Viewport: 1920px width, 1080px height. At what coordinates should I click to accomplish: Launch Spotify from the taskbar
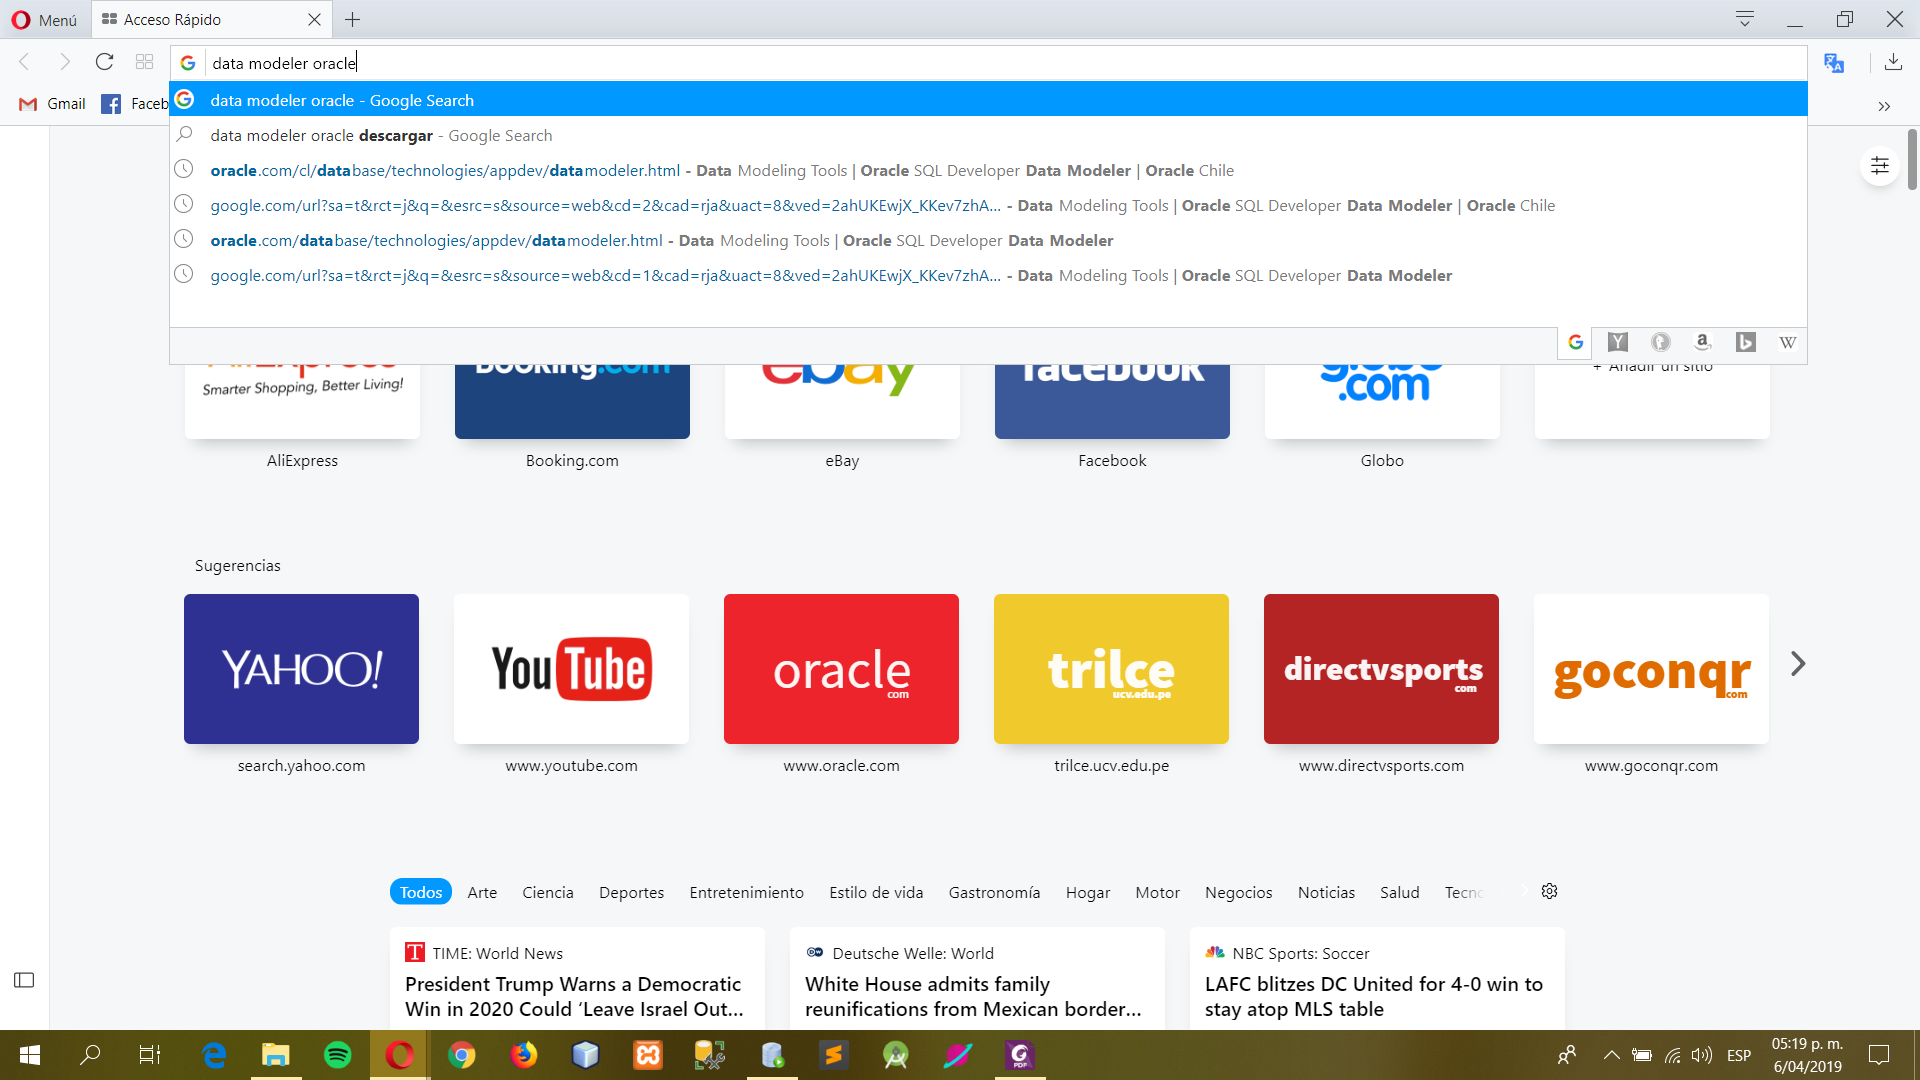click(338, 1055)
